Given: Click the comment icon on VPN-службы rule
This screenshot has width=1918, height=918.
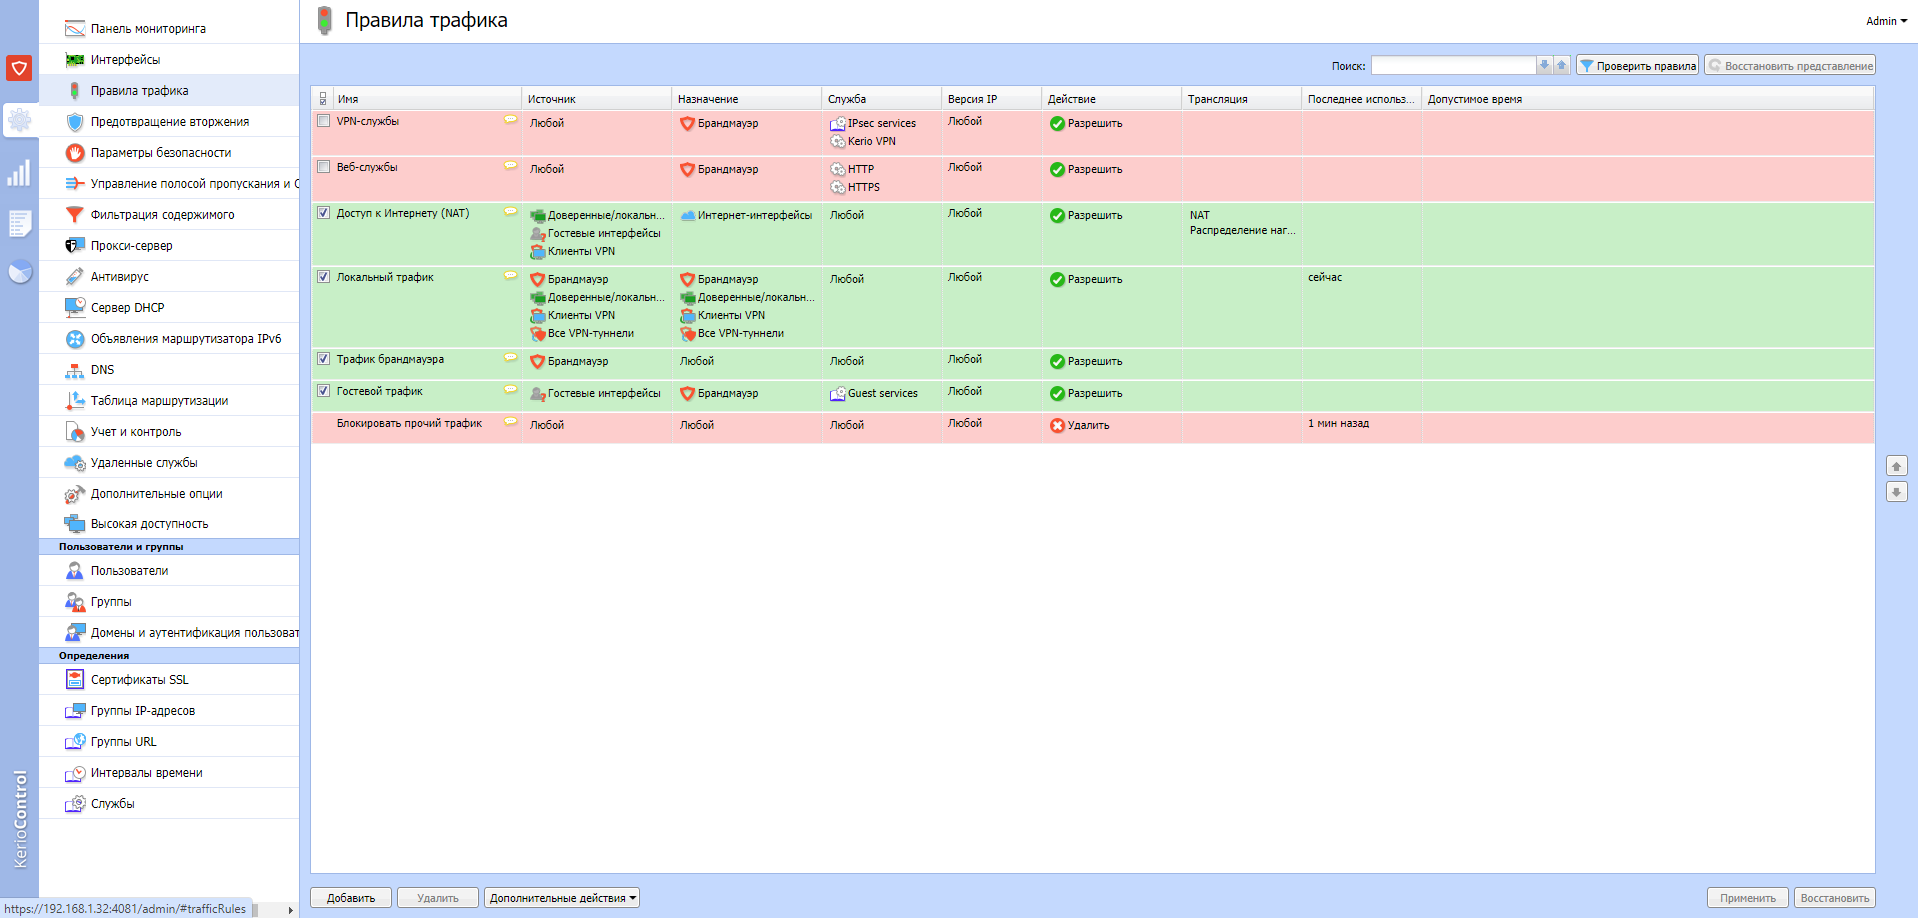Looking at the screenshot, I should click(x=510, y=120).
